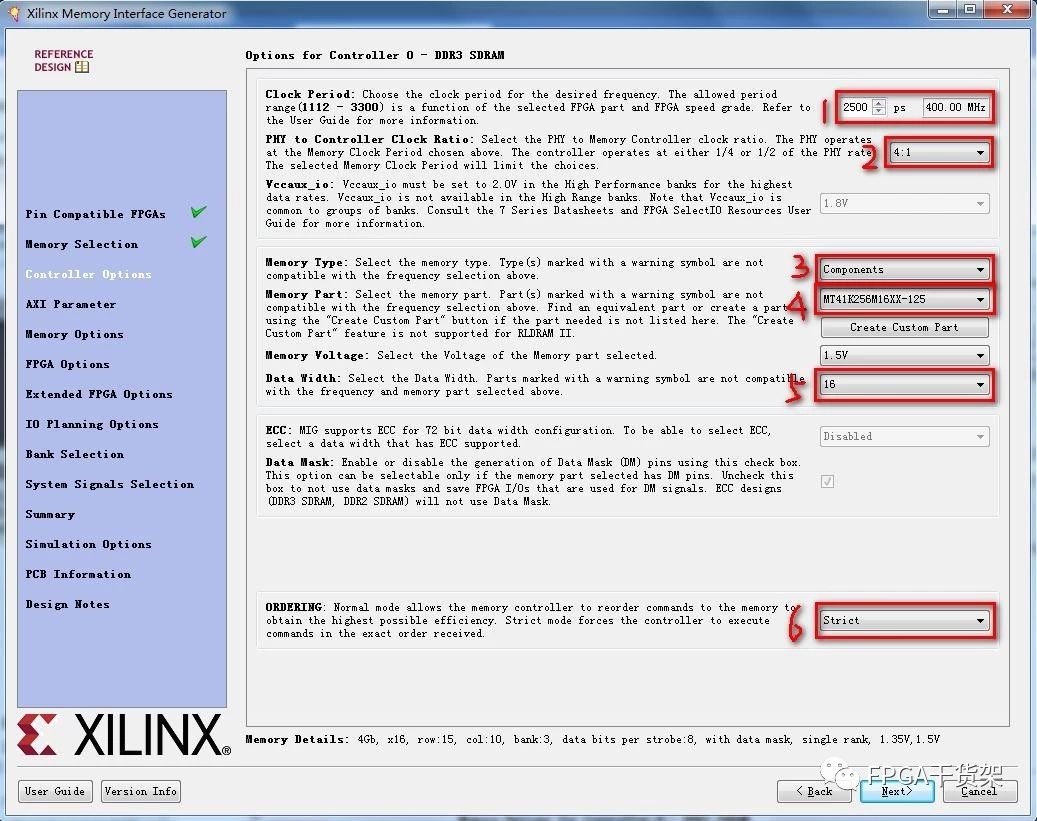
Task: Click the Xilinx Memory Interface Generator title icon
Action: [x=13, y=13]
